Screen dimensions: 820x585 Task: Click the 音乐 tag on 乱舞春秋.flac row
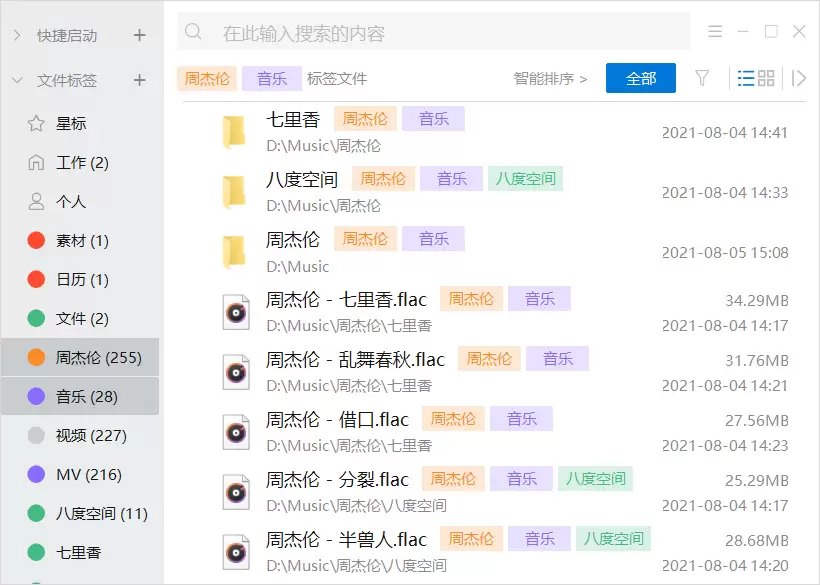[x=557, y=359]
